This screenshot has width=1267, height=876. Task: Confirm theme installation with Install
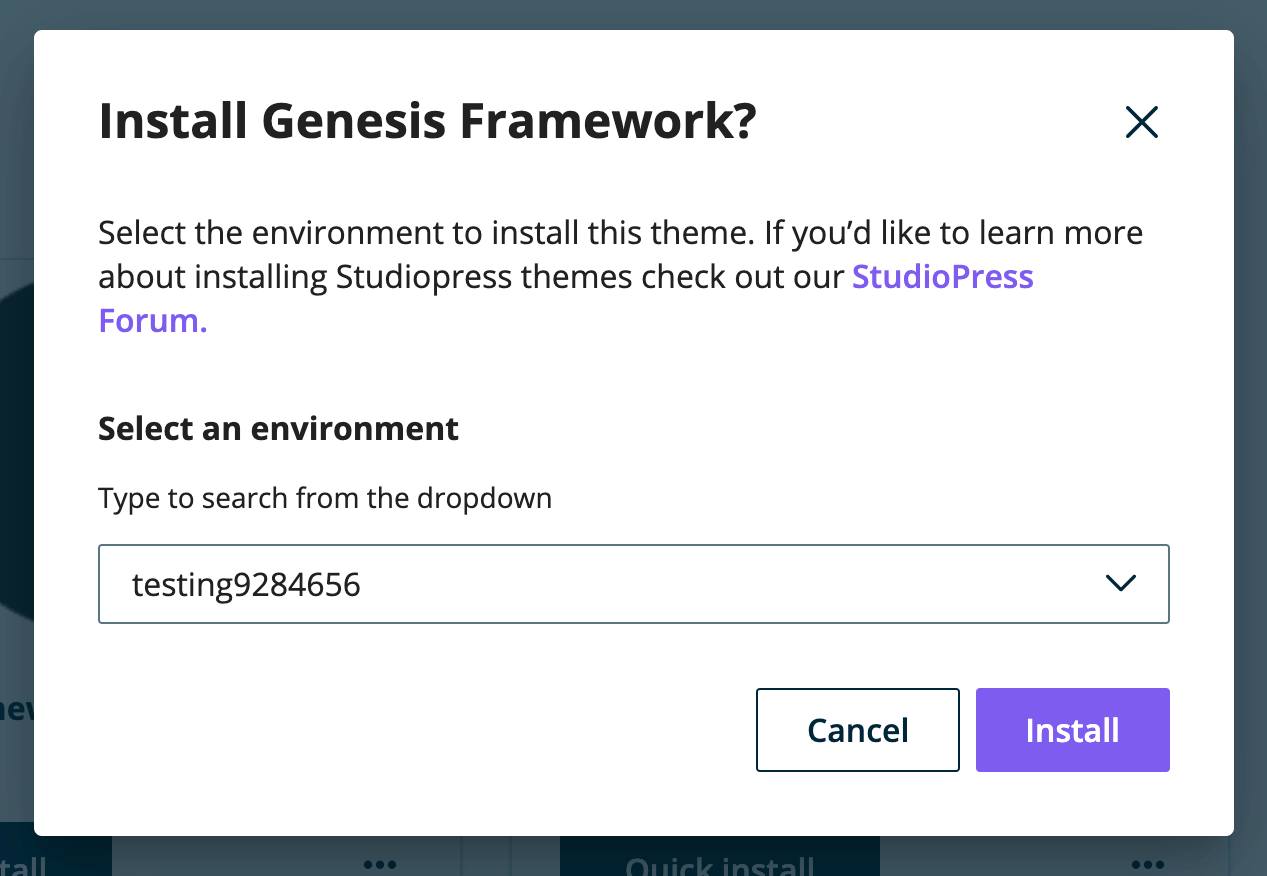point(1072,730)
